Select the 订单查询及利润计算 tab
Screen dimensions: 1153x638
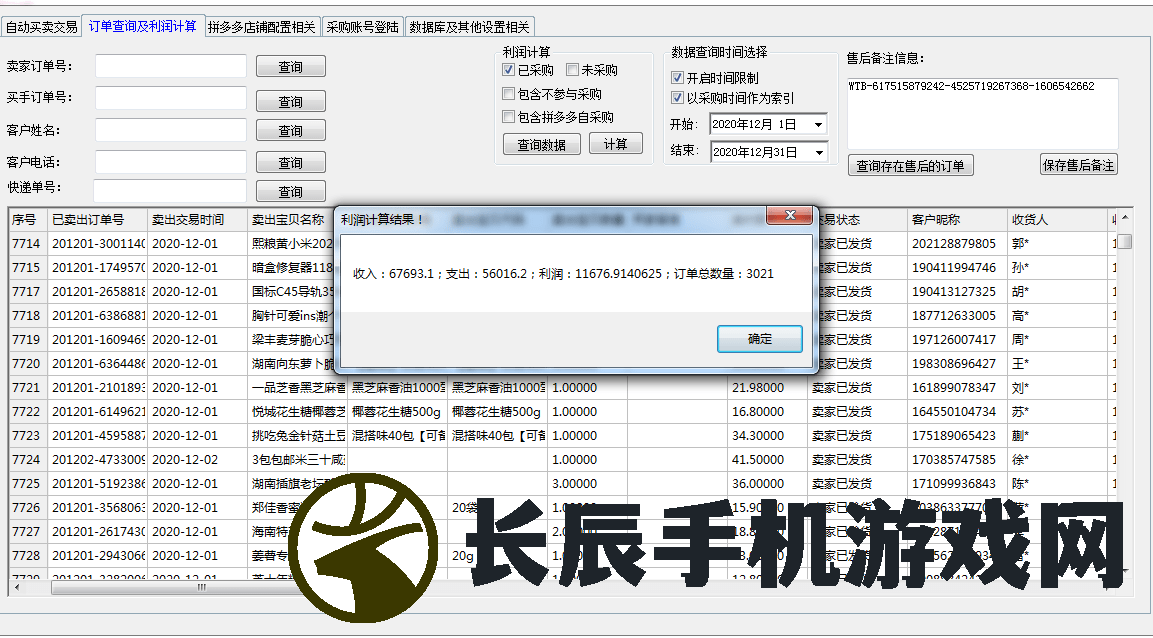coord(143,26)
